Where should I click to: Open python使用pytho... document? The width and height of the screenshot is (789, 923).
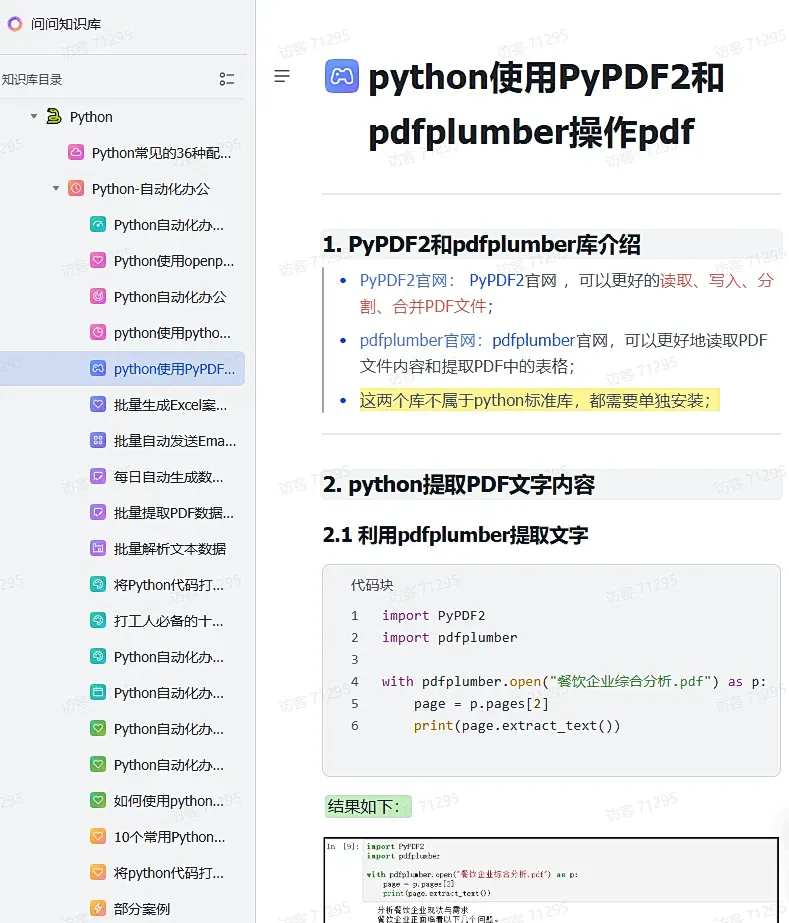coord(172,333)
